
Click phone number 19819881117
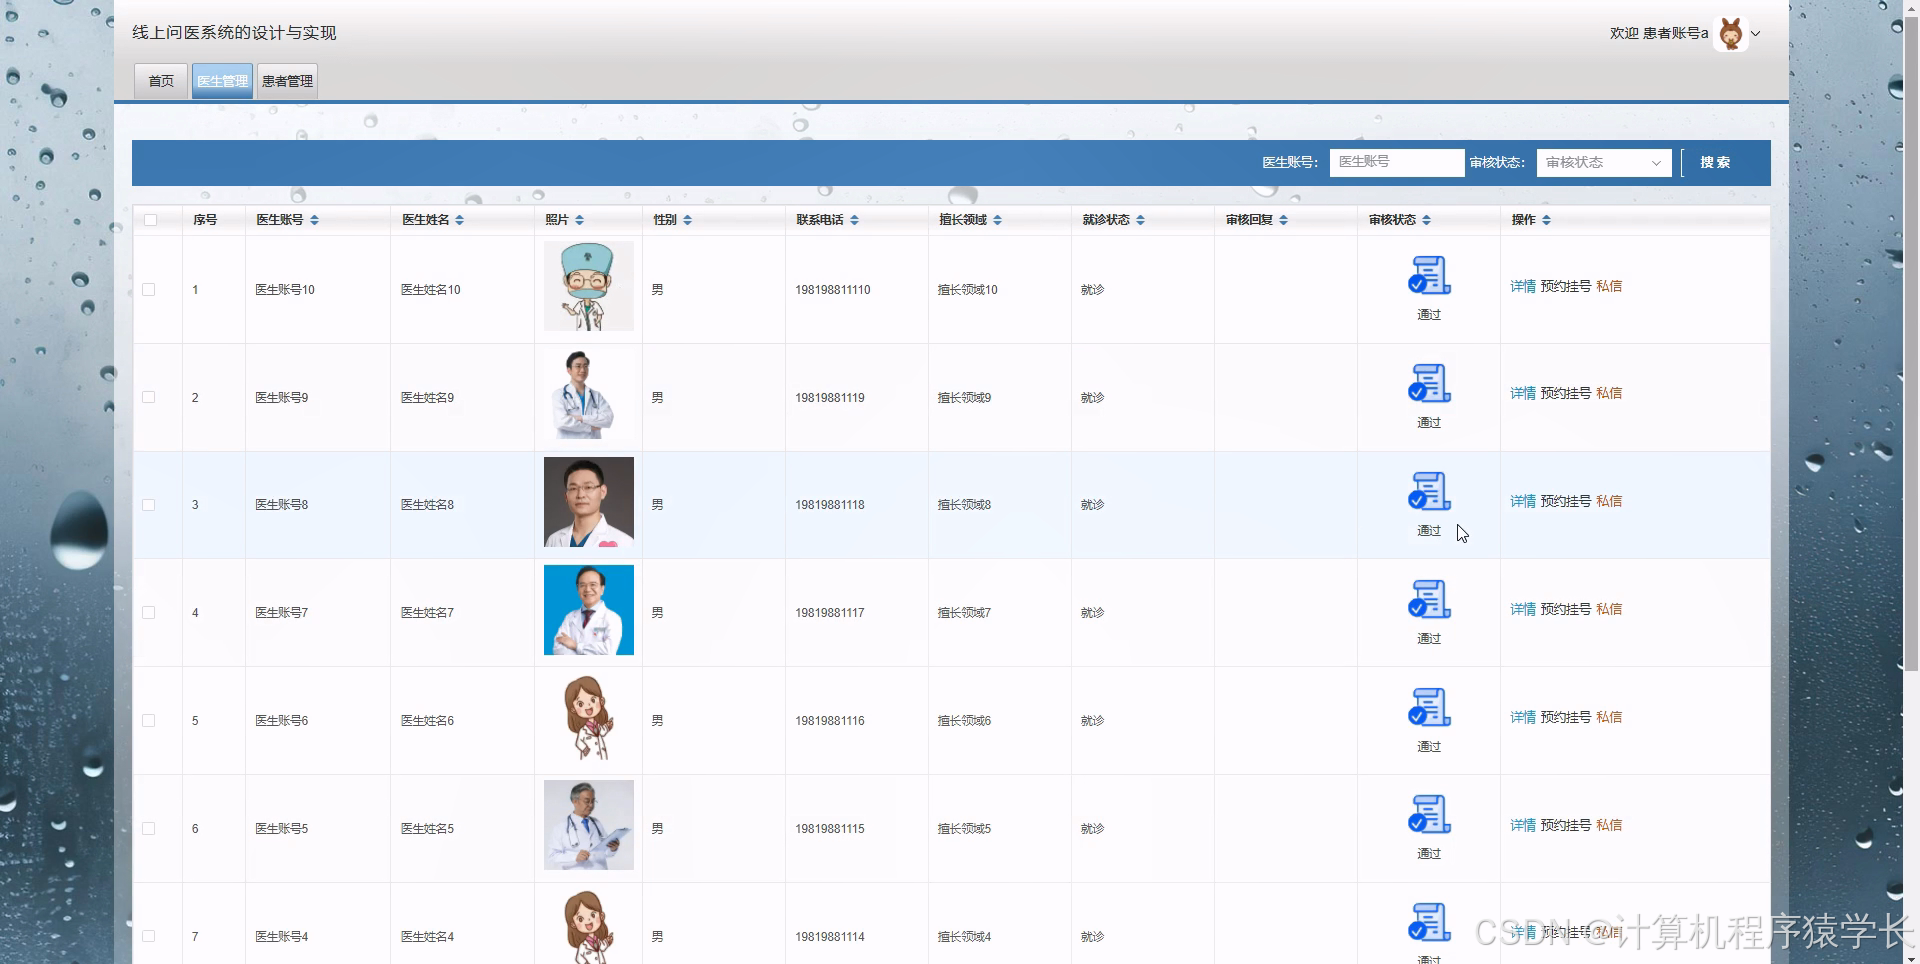tap(830, 613)
